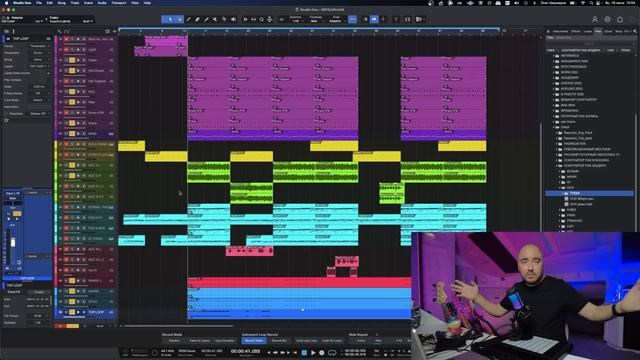Screen dimensions: 640x360
Task: Toggle the Loop button in transport
Action: (x=332, y=353)
